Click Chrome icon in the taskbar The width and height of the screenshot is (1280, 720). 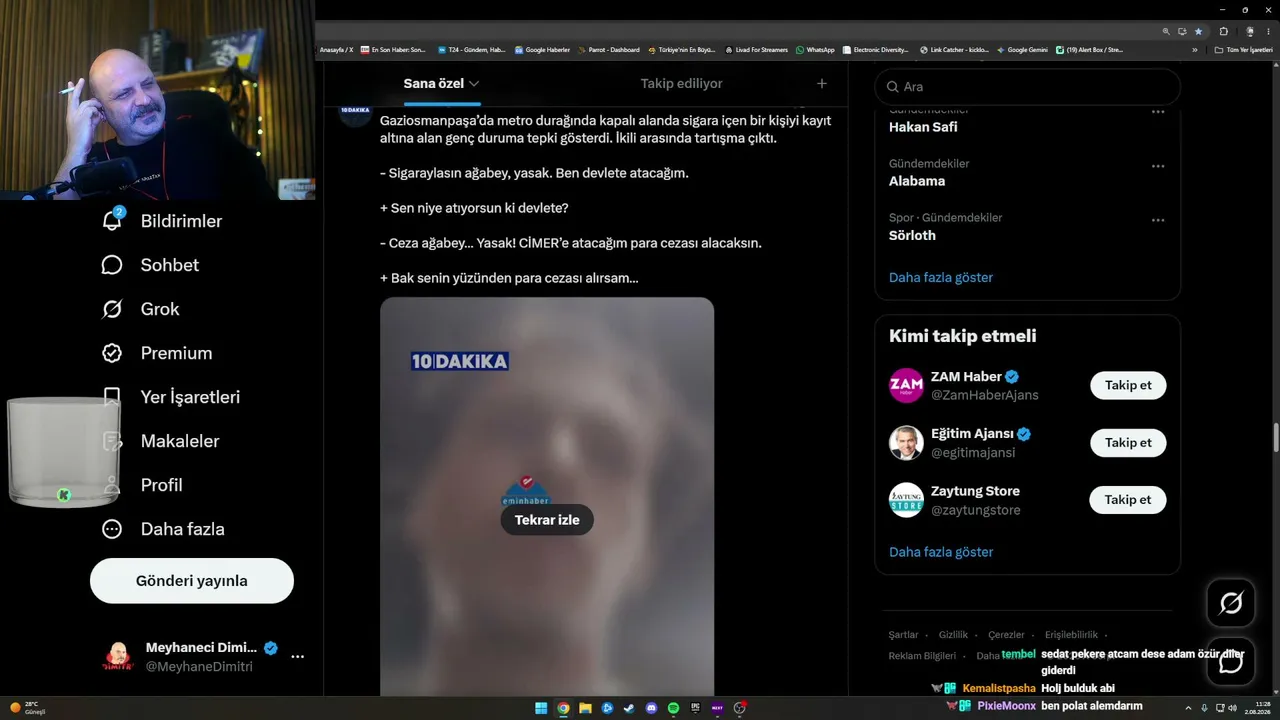click(563, 708)
